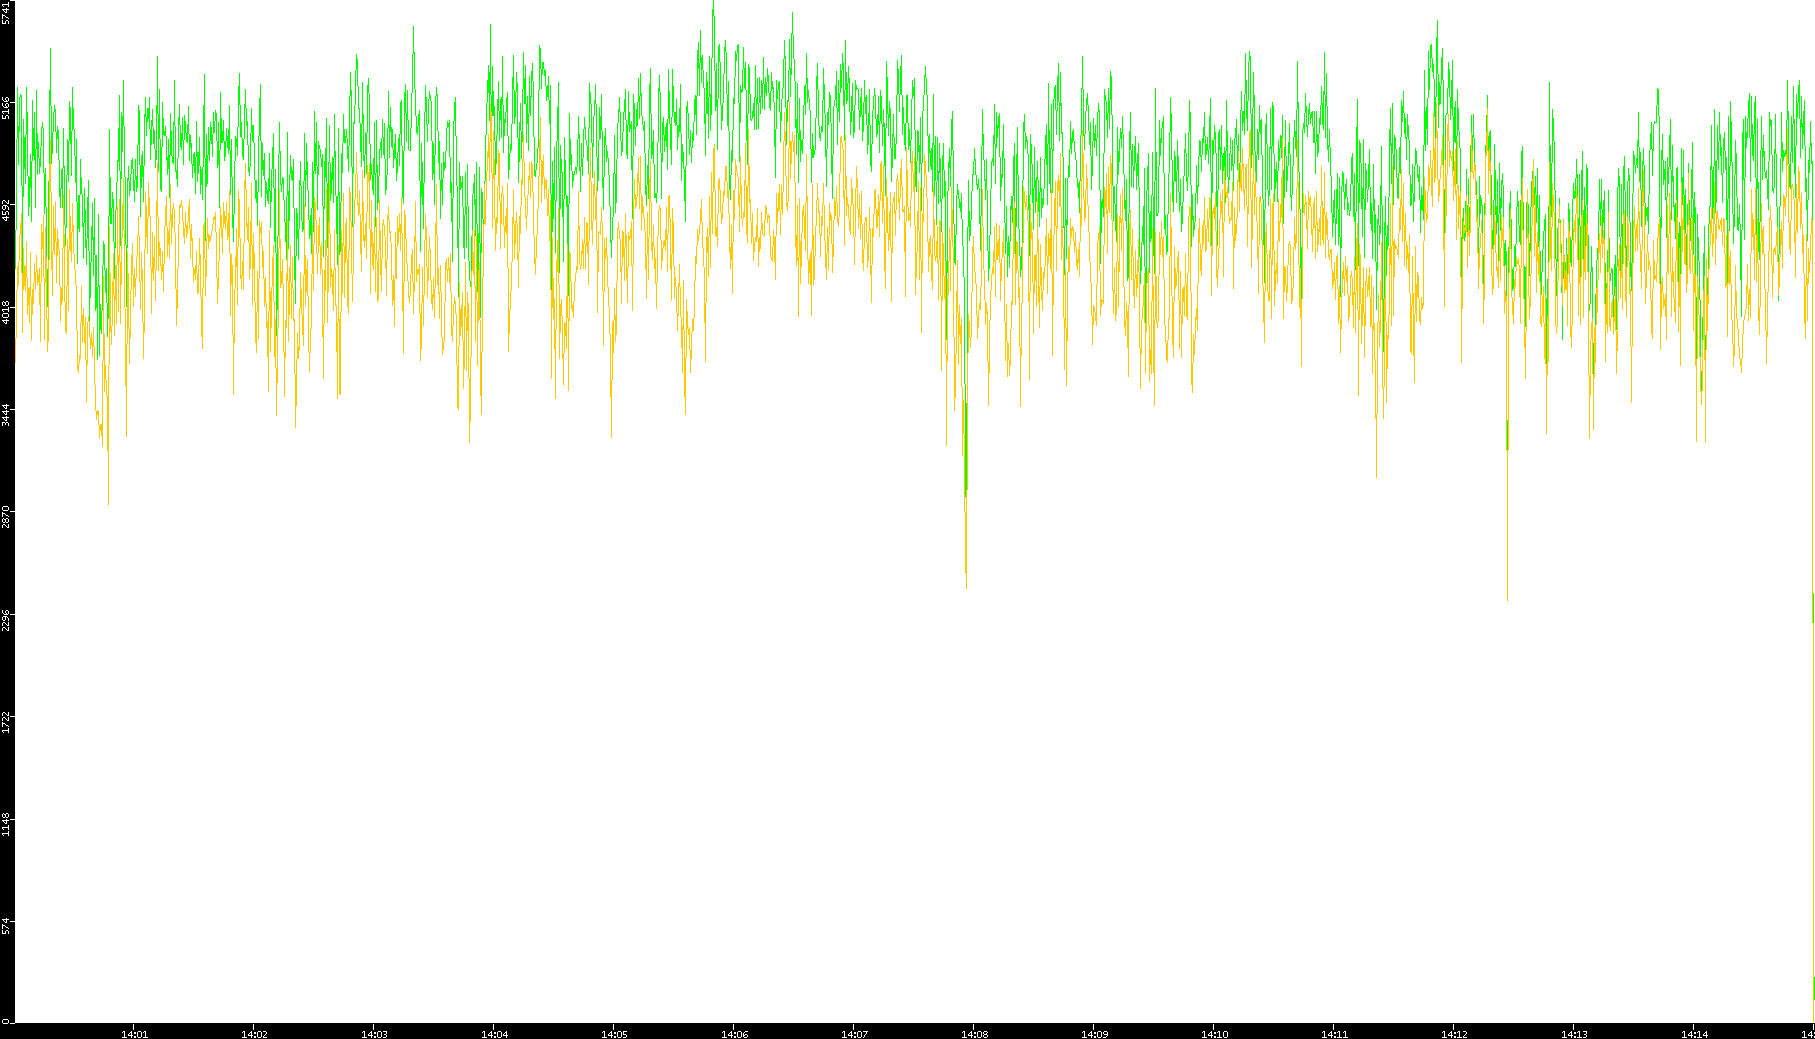Click the 5166 label on the vertical axis
Image resolution: width=1815 pixels, height=1039 pixels.
coord(6,107)
